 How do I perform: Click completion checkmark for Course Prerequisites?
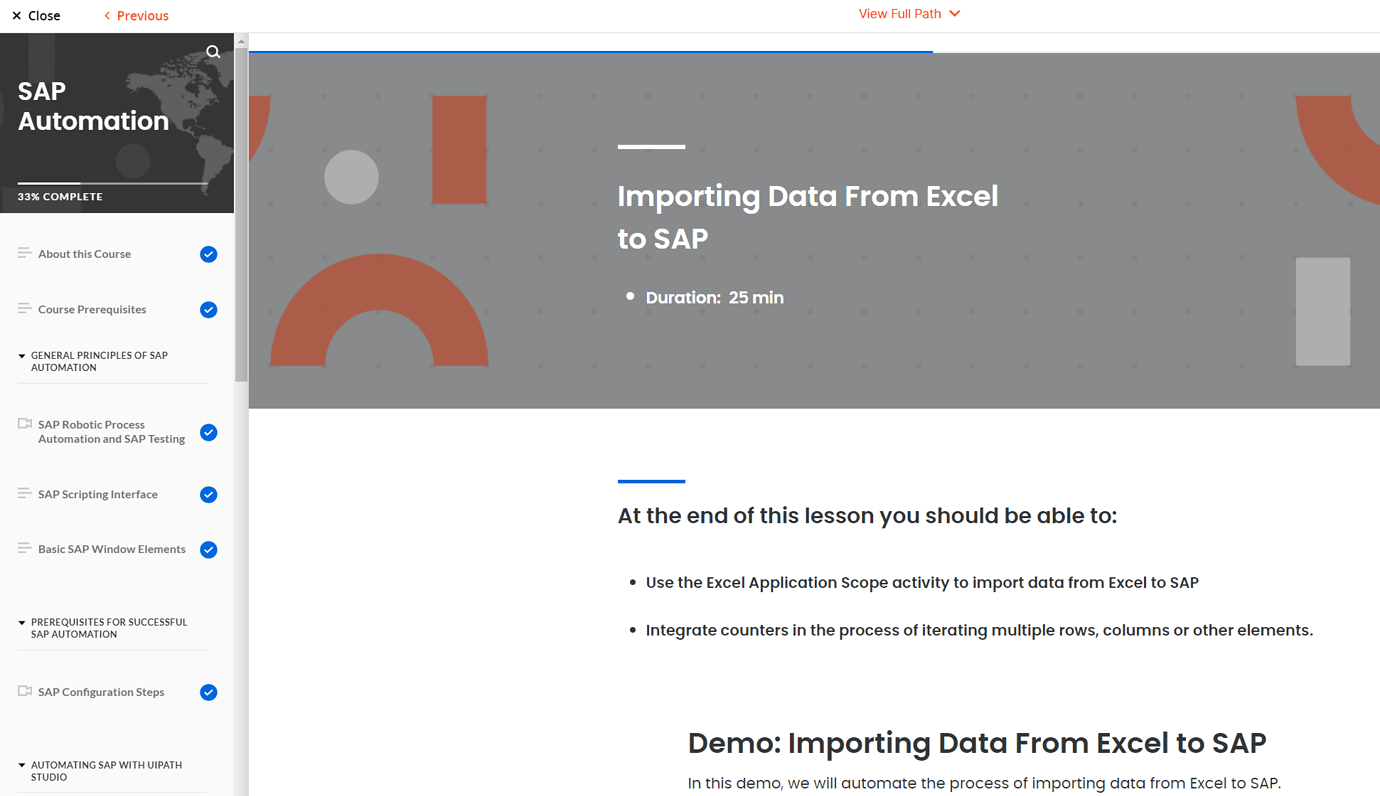pyautogui.click(x=208, y=310)
